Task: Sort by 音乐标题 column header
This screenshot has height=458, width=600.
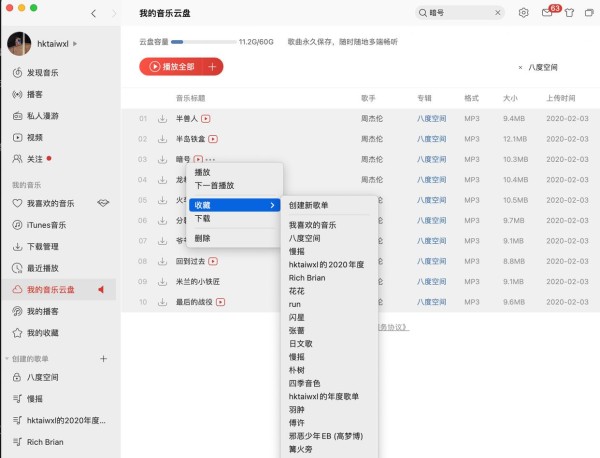Action: pos(191,98)
